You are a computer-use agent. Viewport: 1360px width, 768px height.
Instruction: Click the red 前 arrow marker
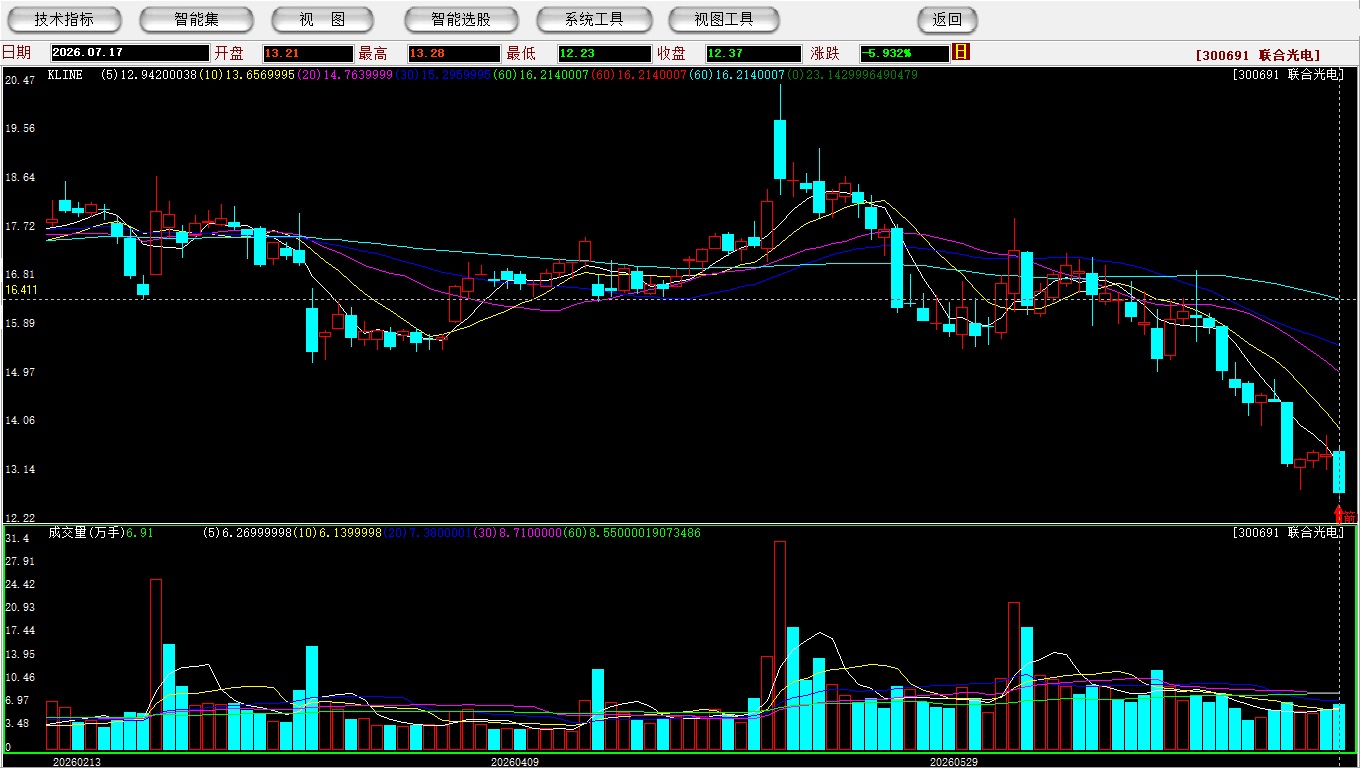pyautogui.click(x=1346, y=515)
